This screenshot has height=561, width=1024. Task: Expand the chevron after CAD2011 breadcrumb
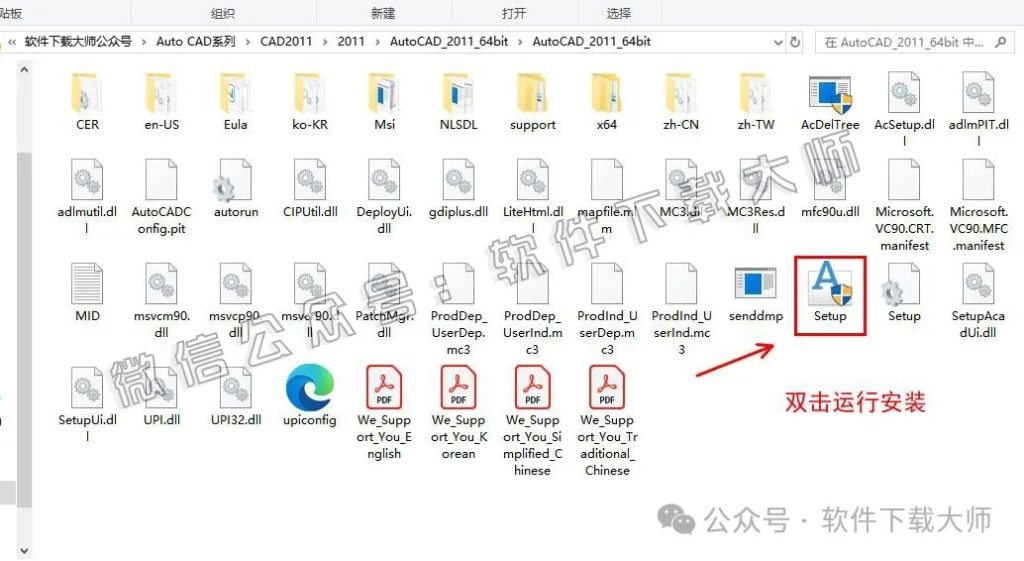click(325, 42)
